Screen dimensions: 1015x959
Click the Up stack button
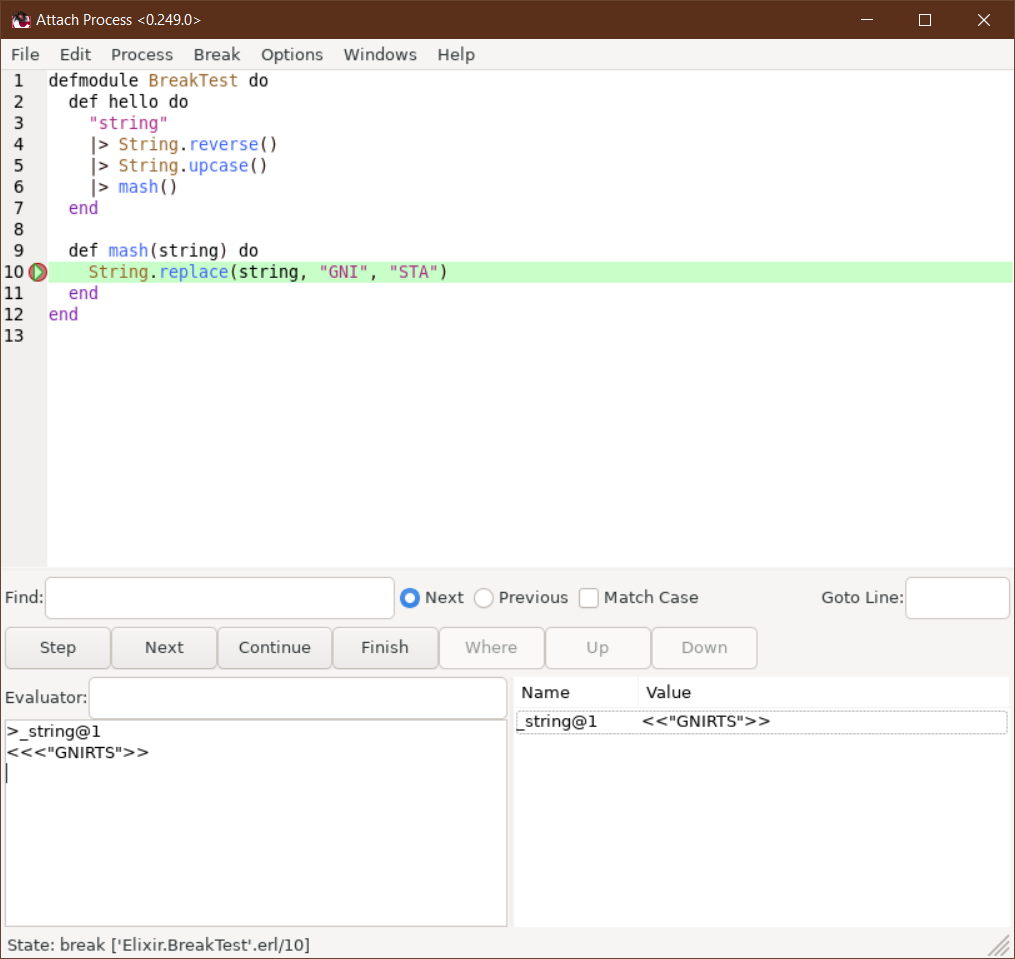click(597, 648)
